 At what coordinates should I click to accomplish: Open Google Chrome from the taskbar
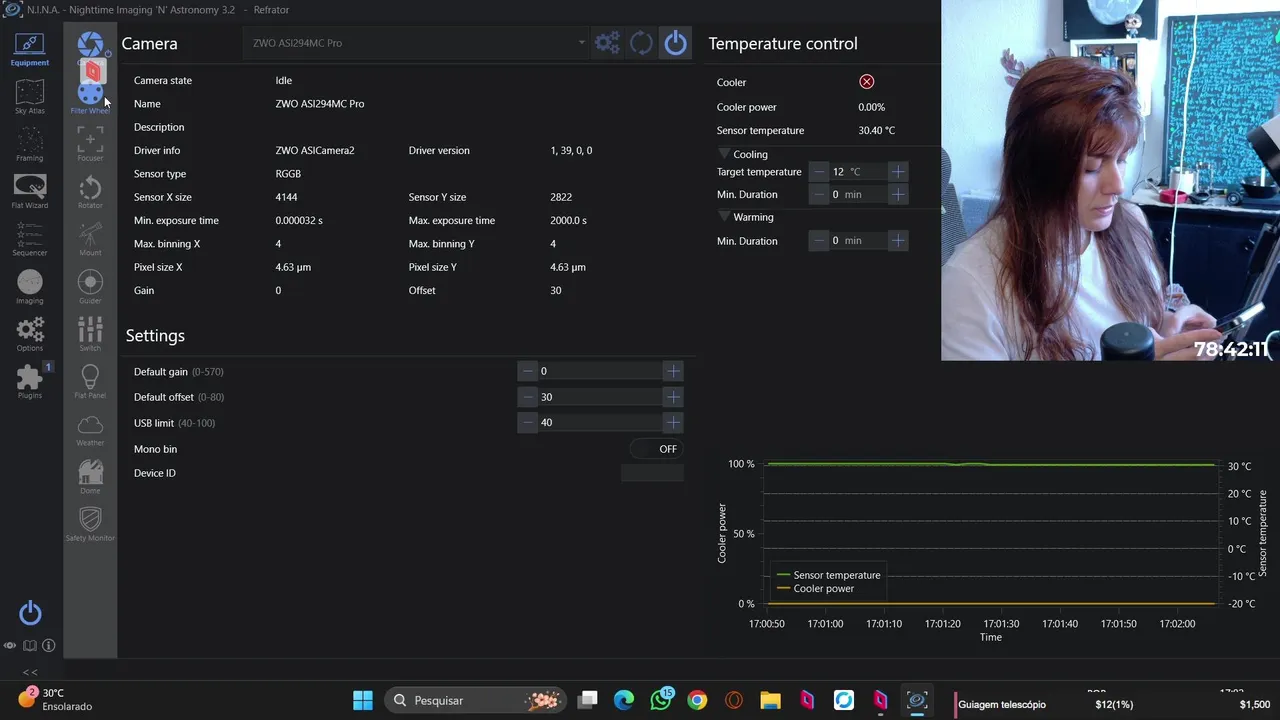click(x=697, y=700)
